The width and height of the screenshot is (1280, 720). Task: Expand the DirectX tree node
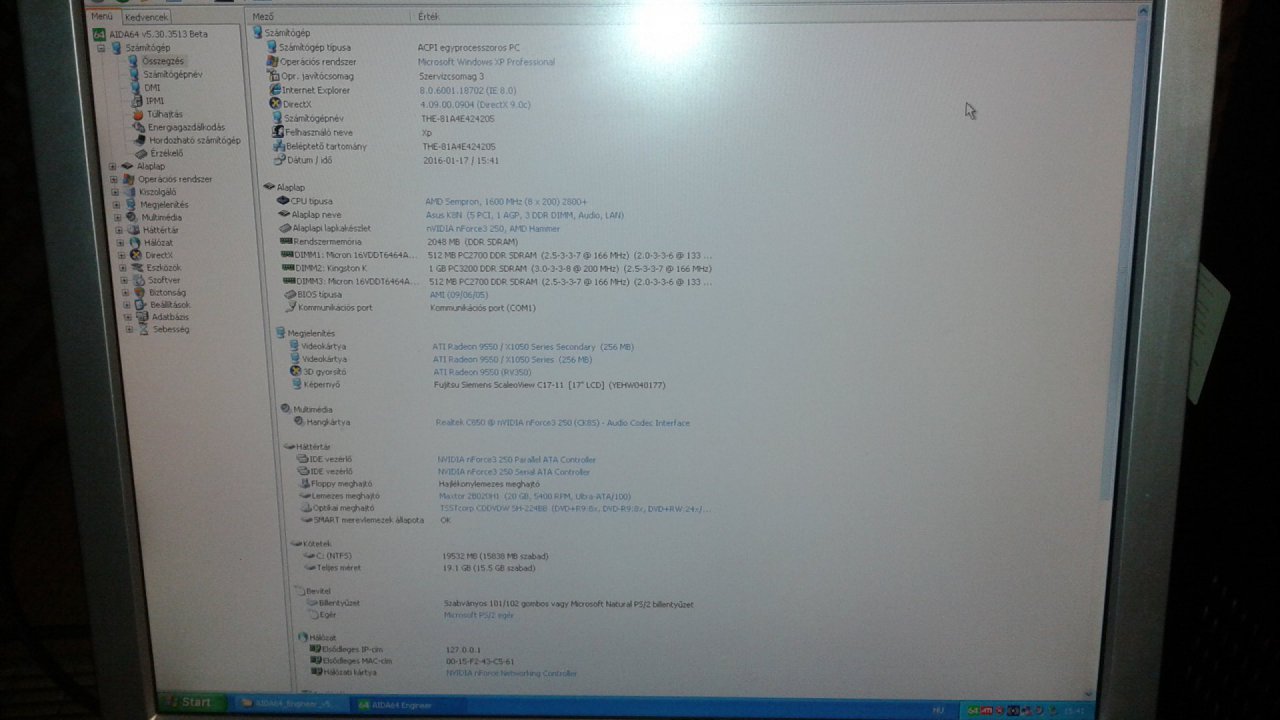click(121, 255)
